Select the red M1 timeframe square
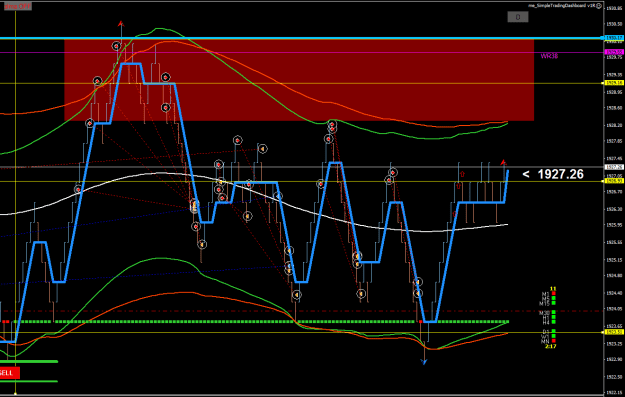 554,294
